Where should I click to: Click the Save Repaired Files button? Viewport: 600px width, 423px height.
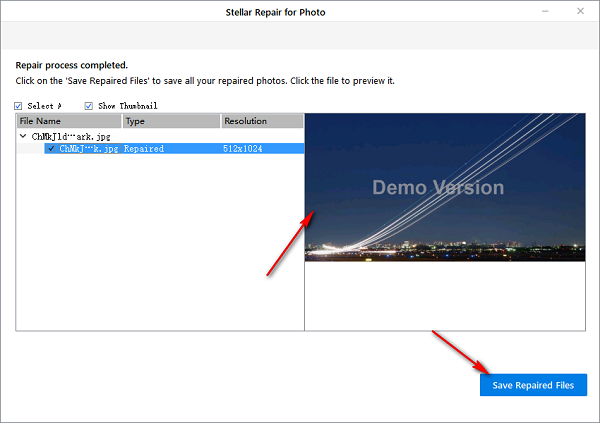pos(533,385)
